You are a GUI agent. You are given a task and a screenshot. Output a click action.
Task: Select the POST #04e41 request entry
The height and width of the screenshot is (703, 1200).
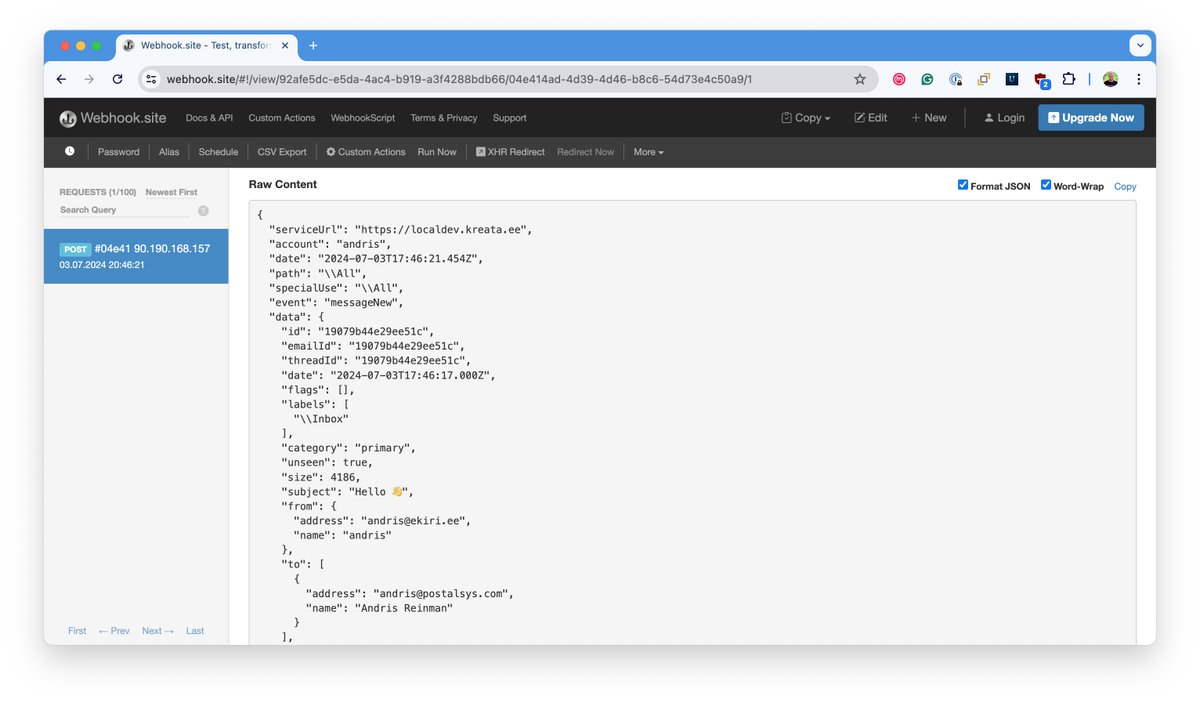click(136, 256)
